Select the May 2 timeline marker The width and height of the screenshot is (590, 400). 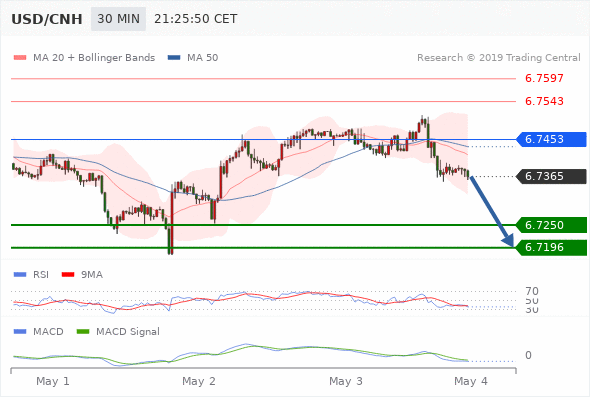[x=199, y=381]
